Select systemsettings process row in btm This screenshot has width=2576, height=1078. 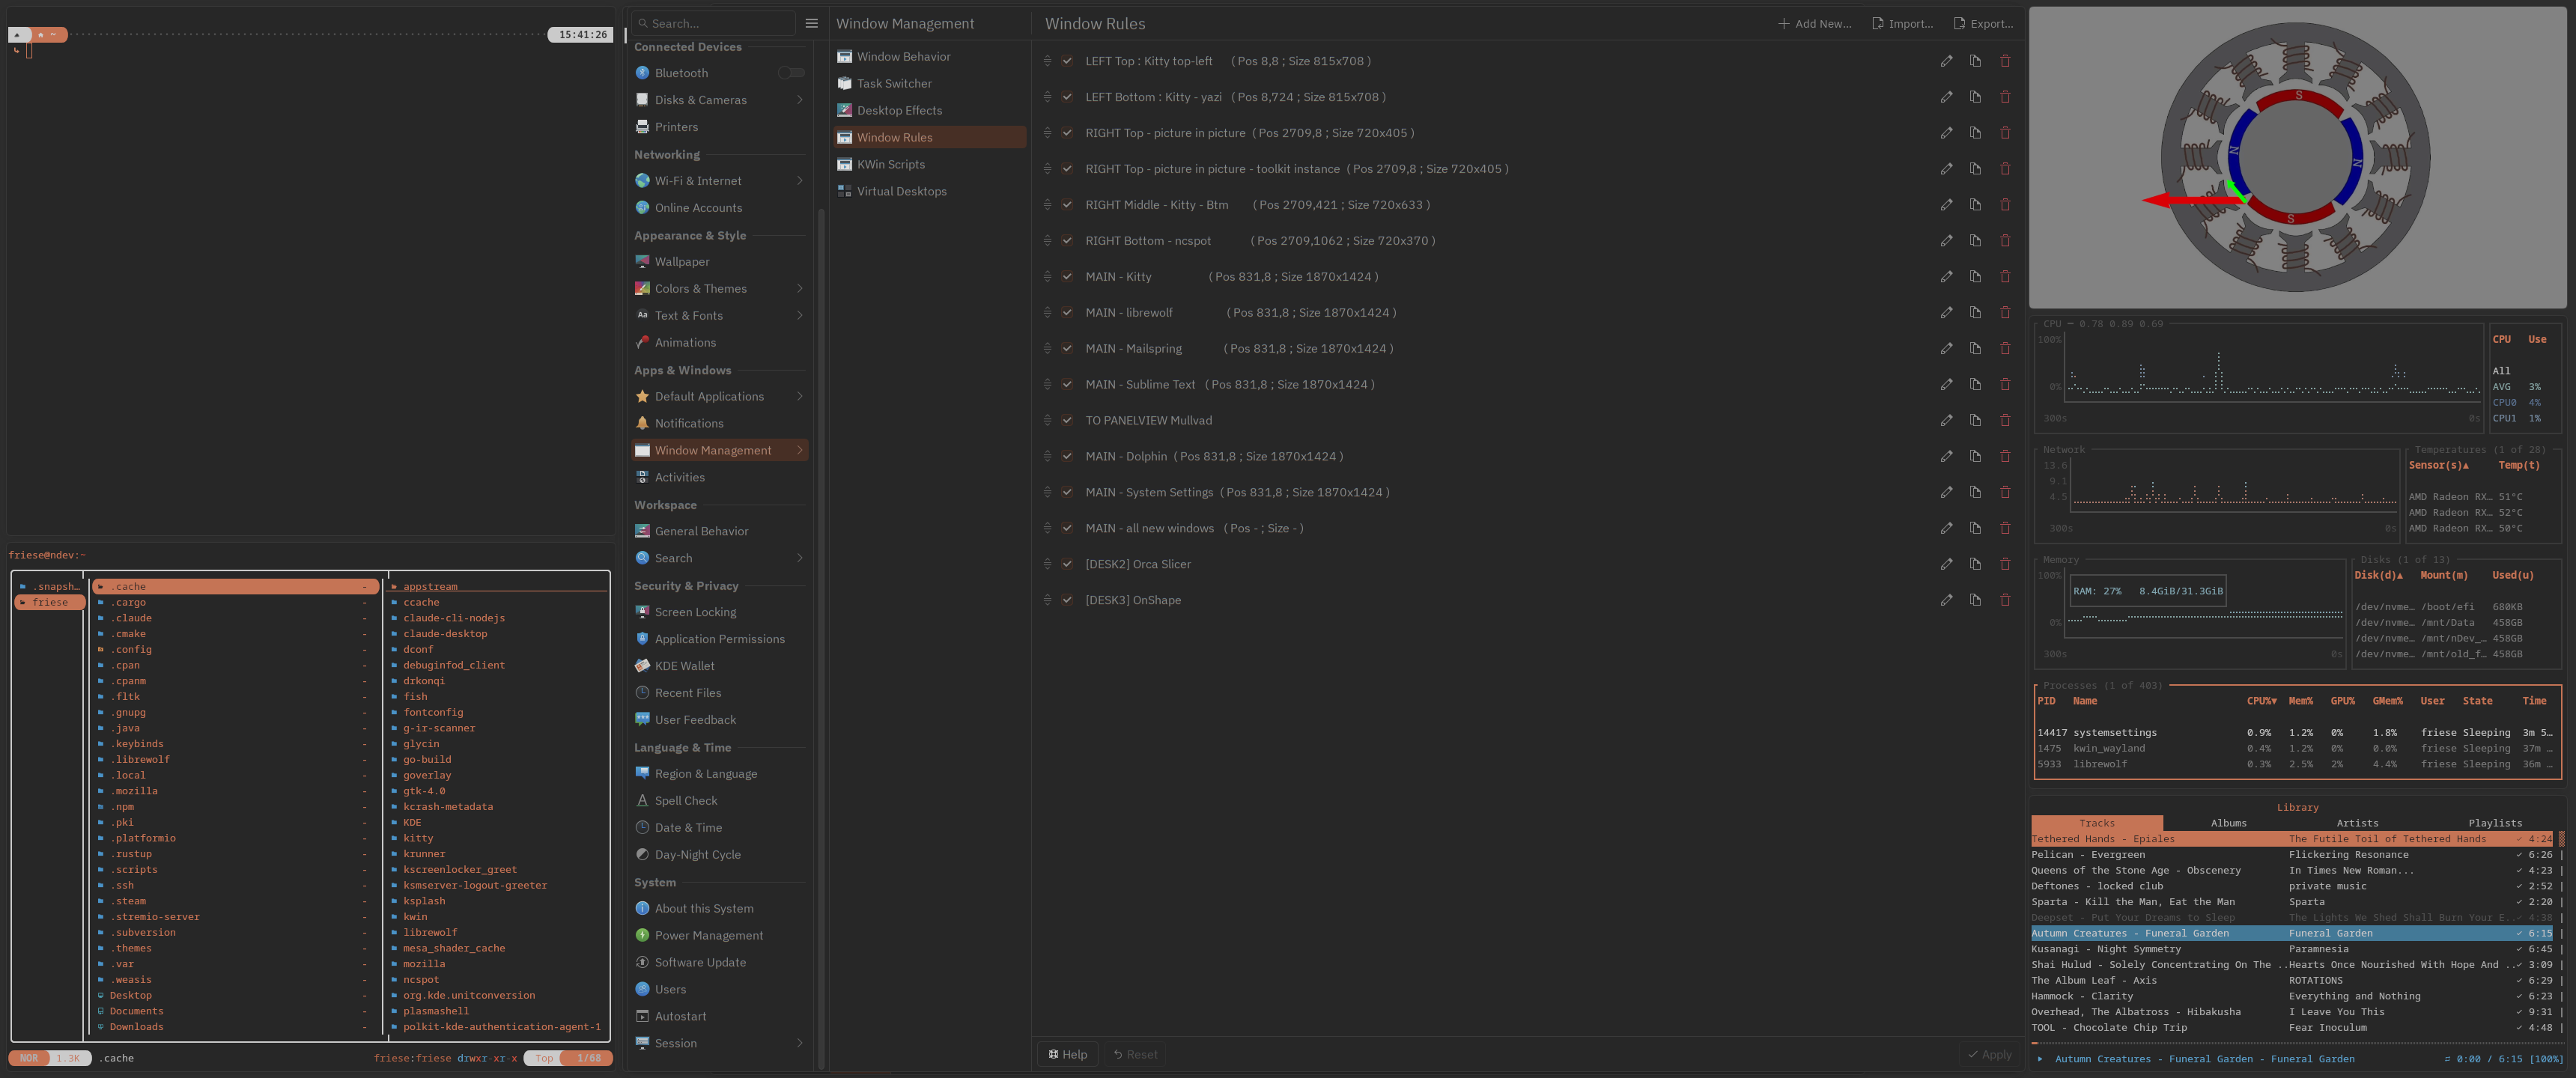(2296, 733)
